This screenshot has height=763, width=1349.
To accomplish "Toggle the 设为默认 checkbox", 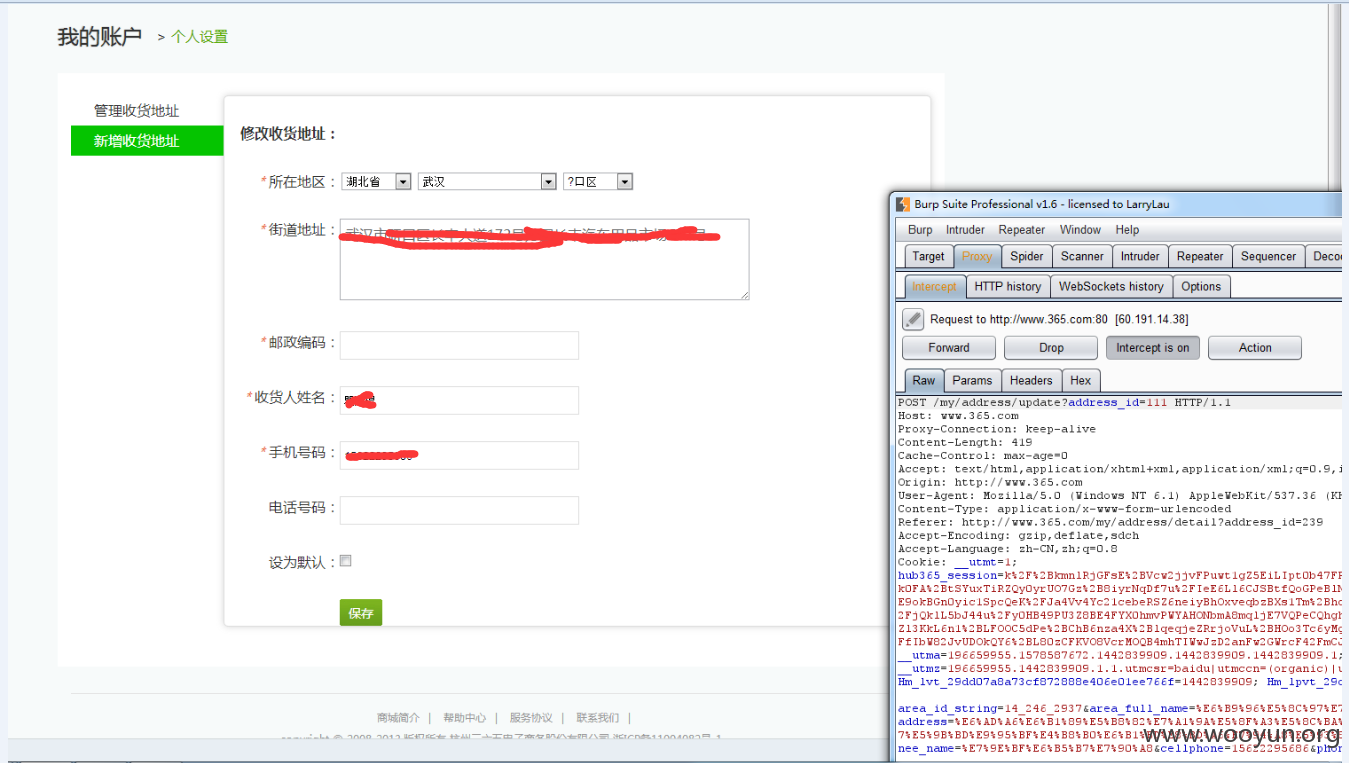I will (346, 561).
